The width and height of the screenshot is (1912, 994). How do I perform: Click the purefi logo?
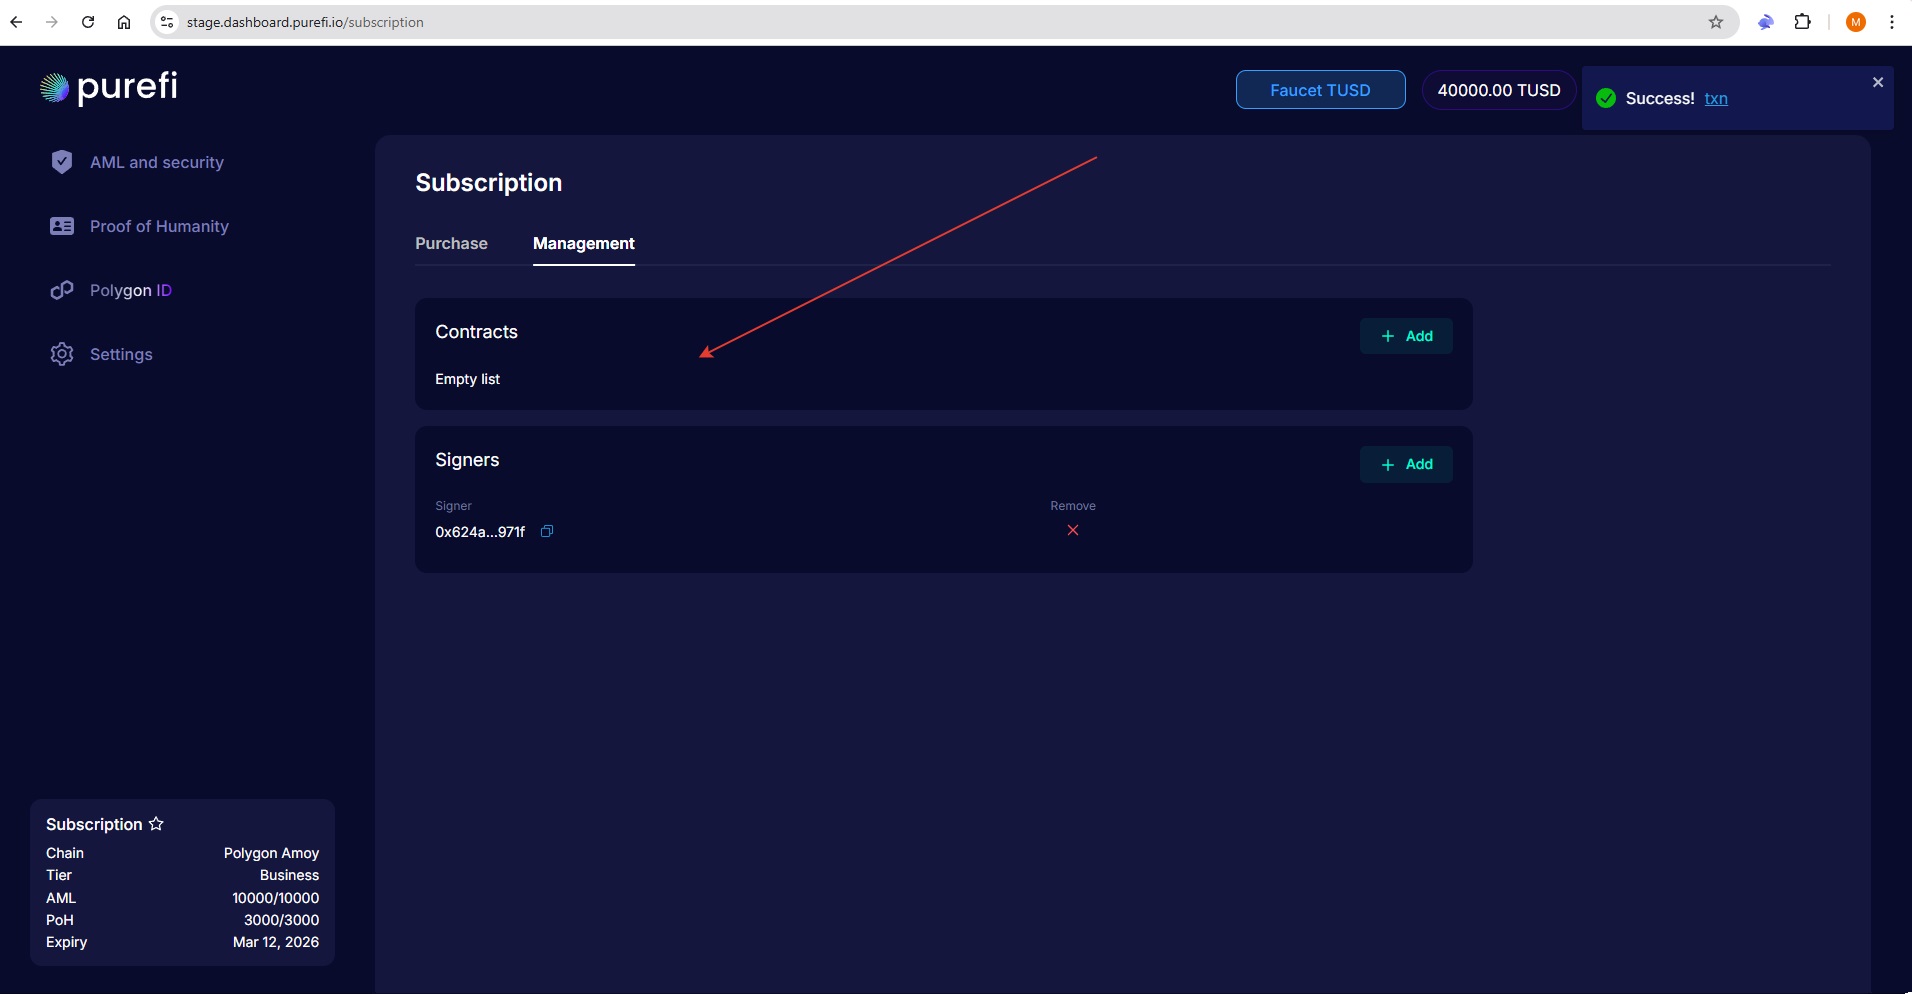109,88
